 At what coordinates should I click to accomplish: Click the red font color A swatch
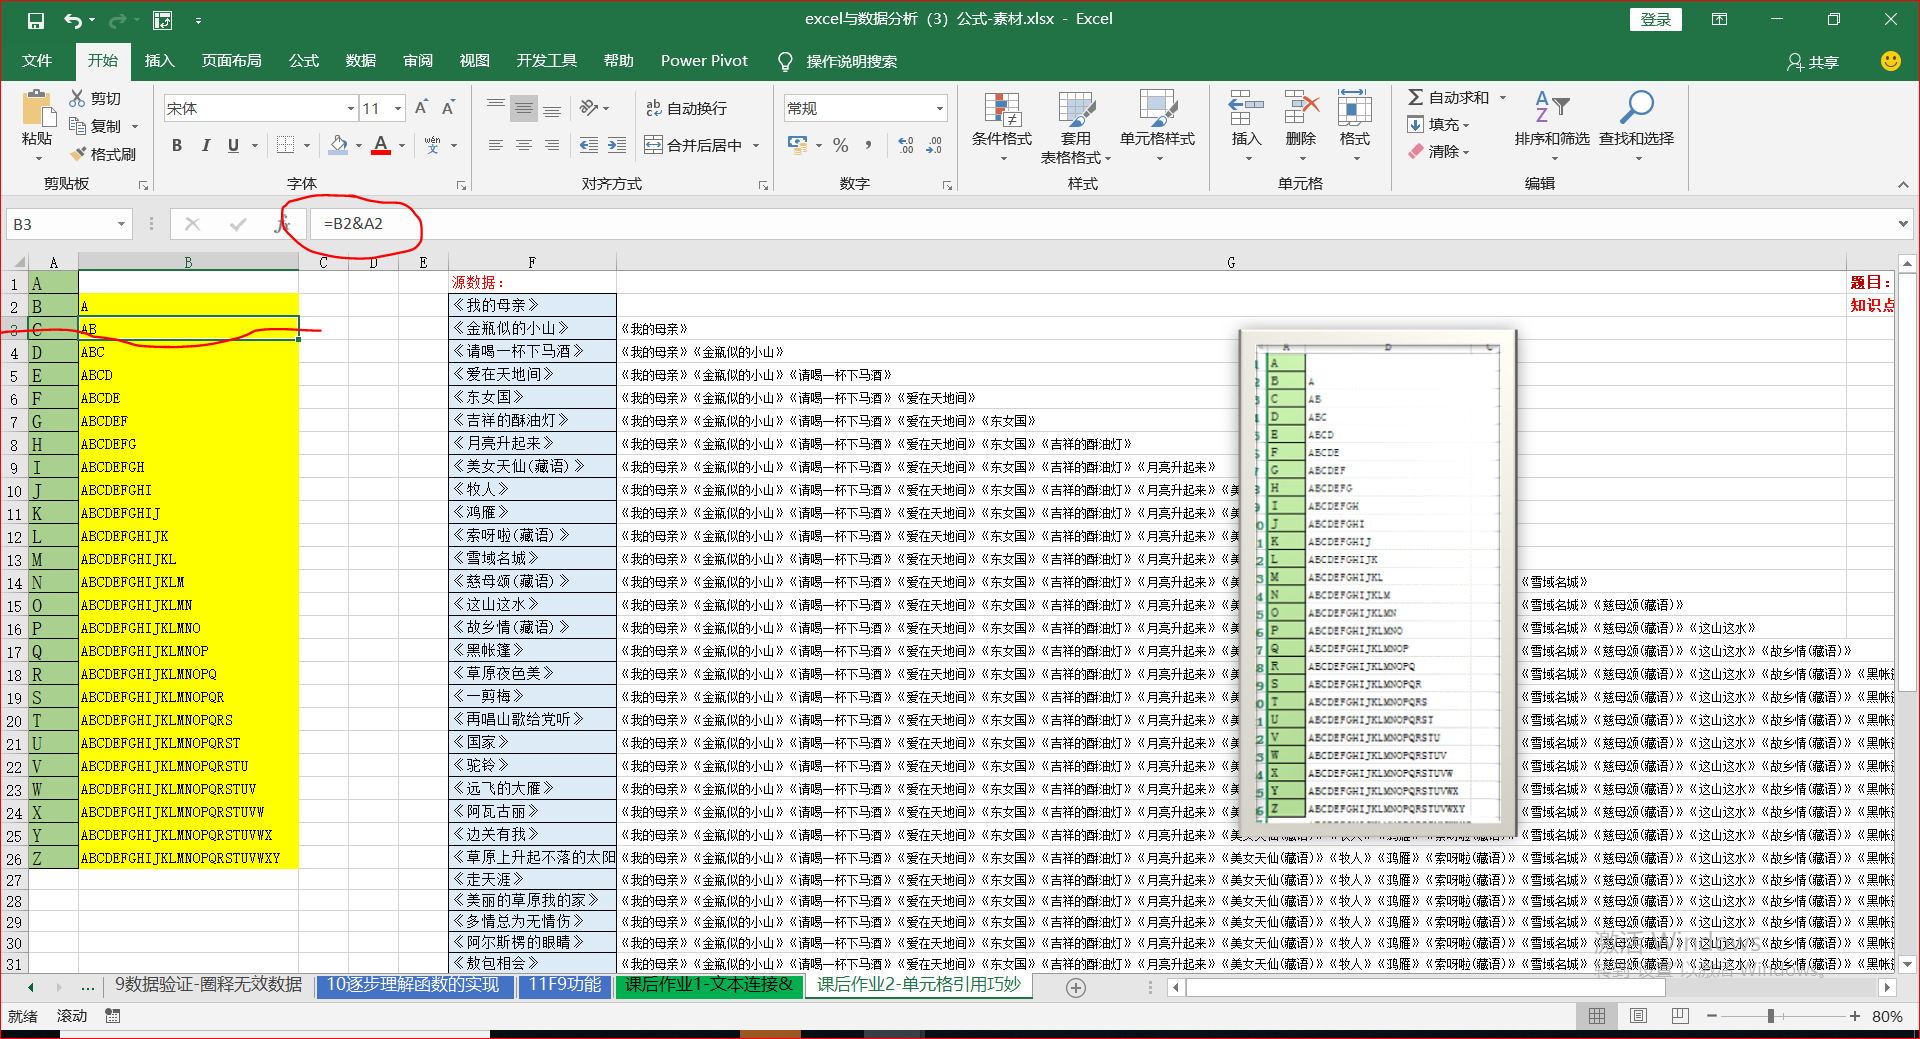pyautogui.click(x=381, y=145)
